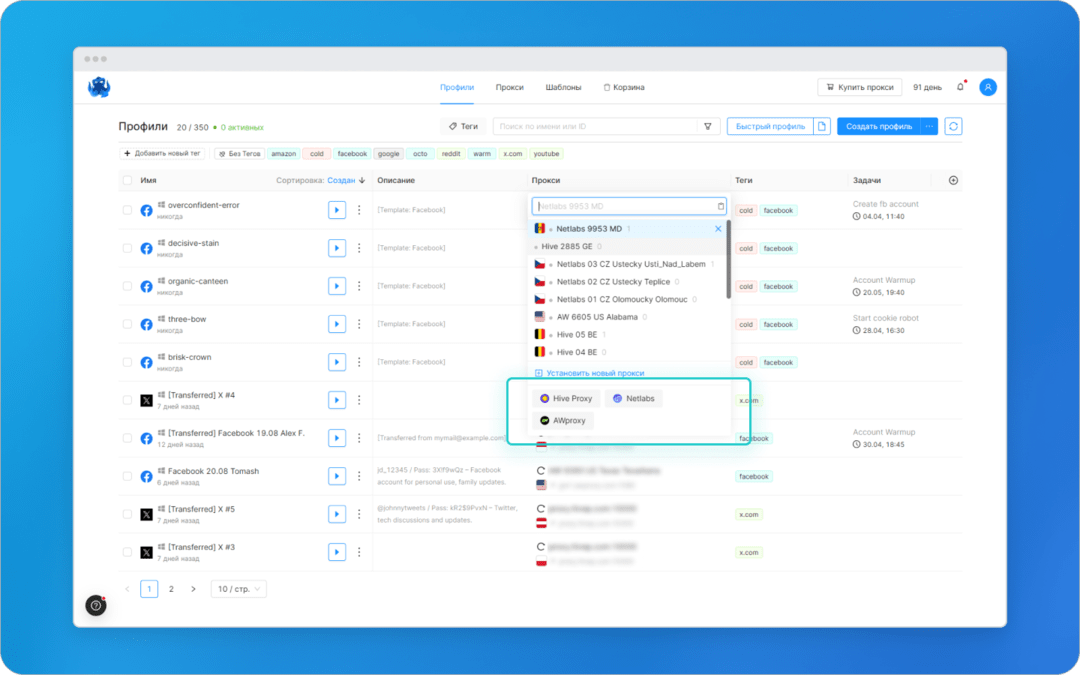This screenshot has height=675, width=1080.
Task: Select proxy Hive 2885 GE
Action: 627,247
